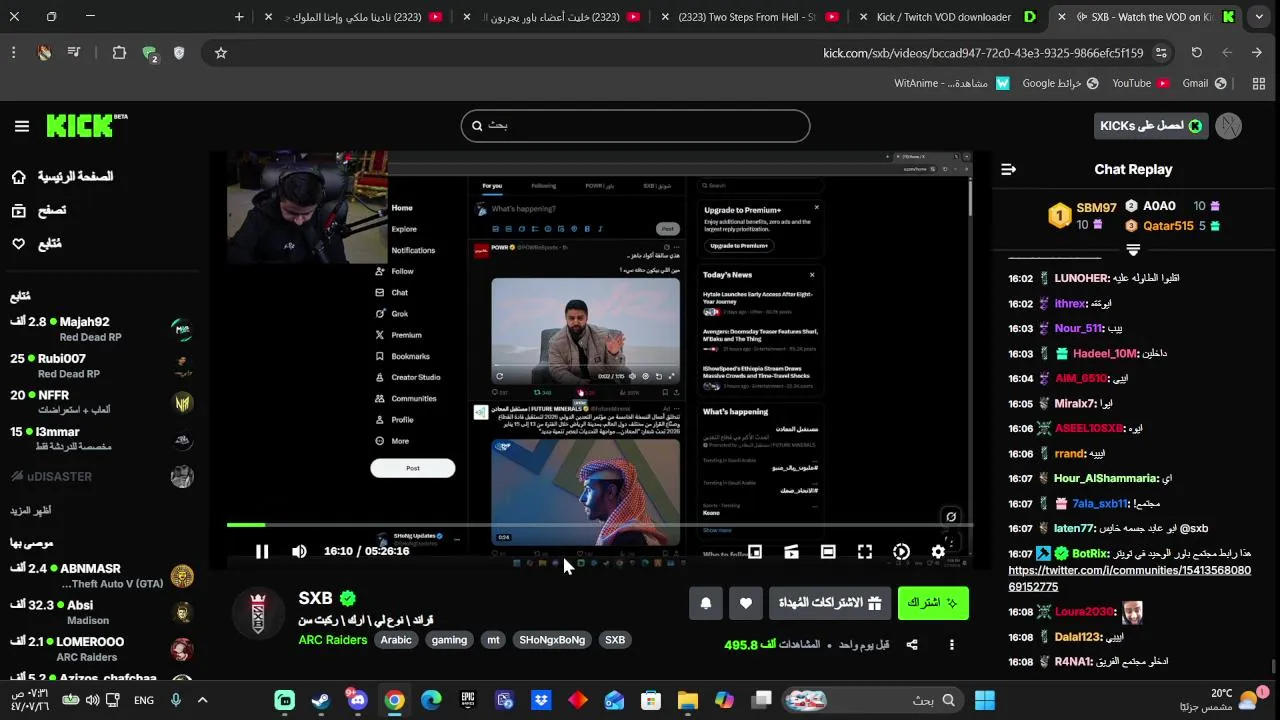This screenshot has height=720, width=1280.
Task: Open I3mmar channel in sidebar
Action: coord(101,439)
